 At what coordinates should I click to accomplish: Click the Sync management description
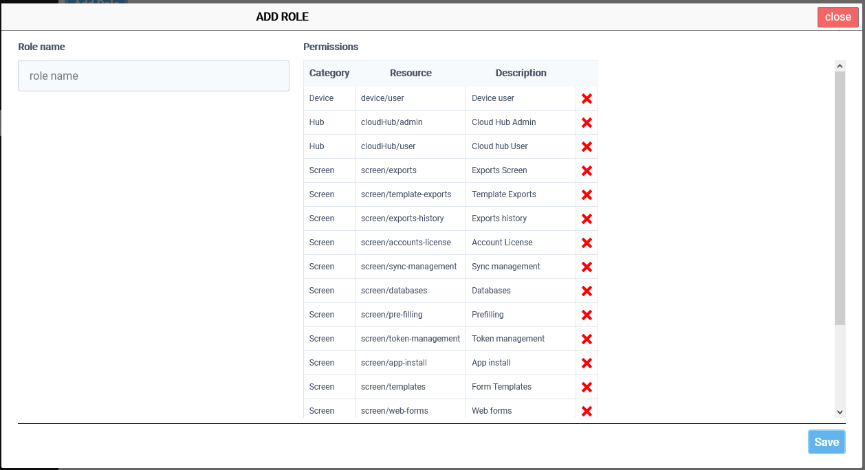point(506,266)
